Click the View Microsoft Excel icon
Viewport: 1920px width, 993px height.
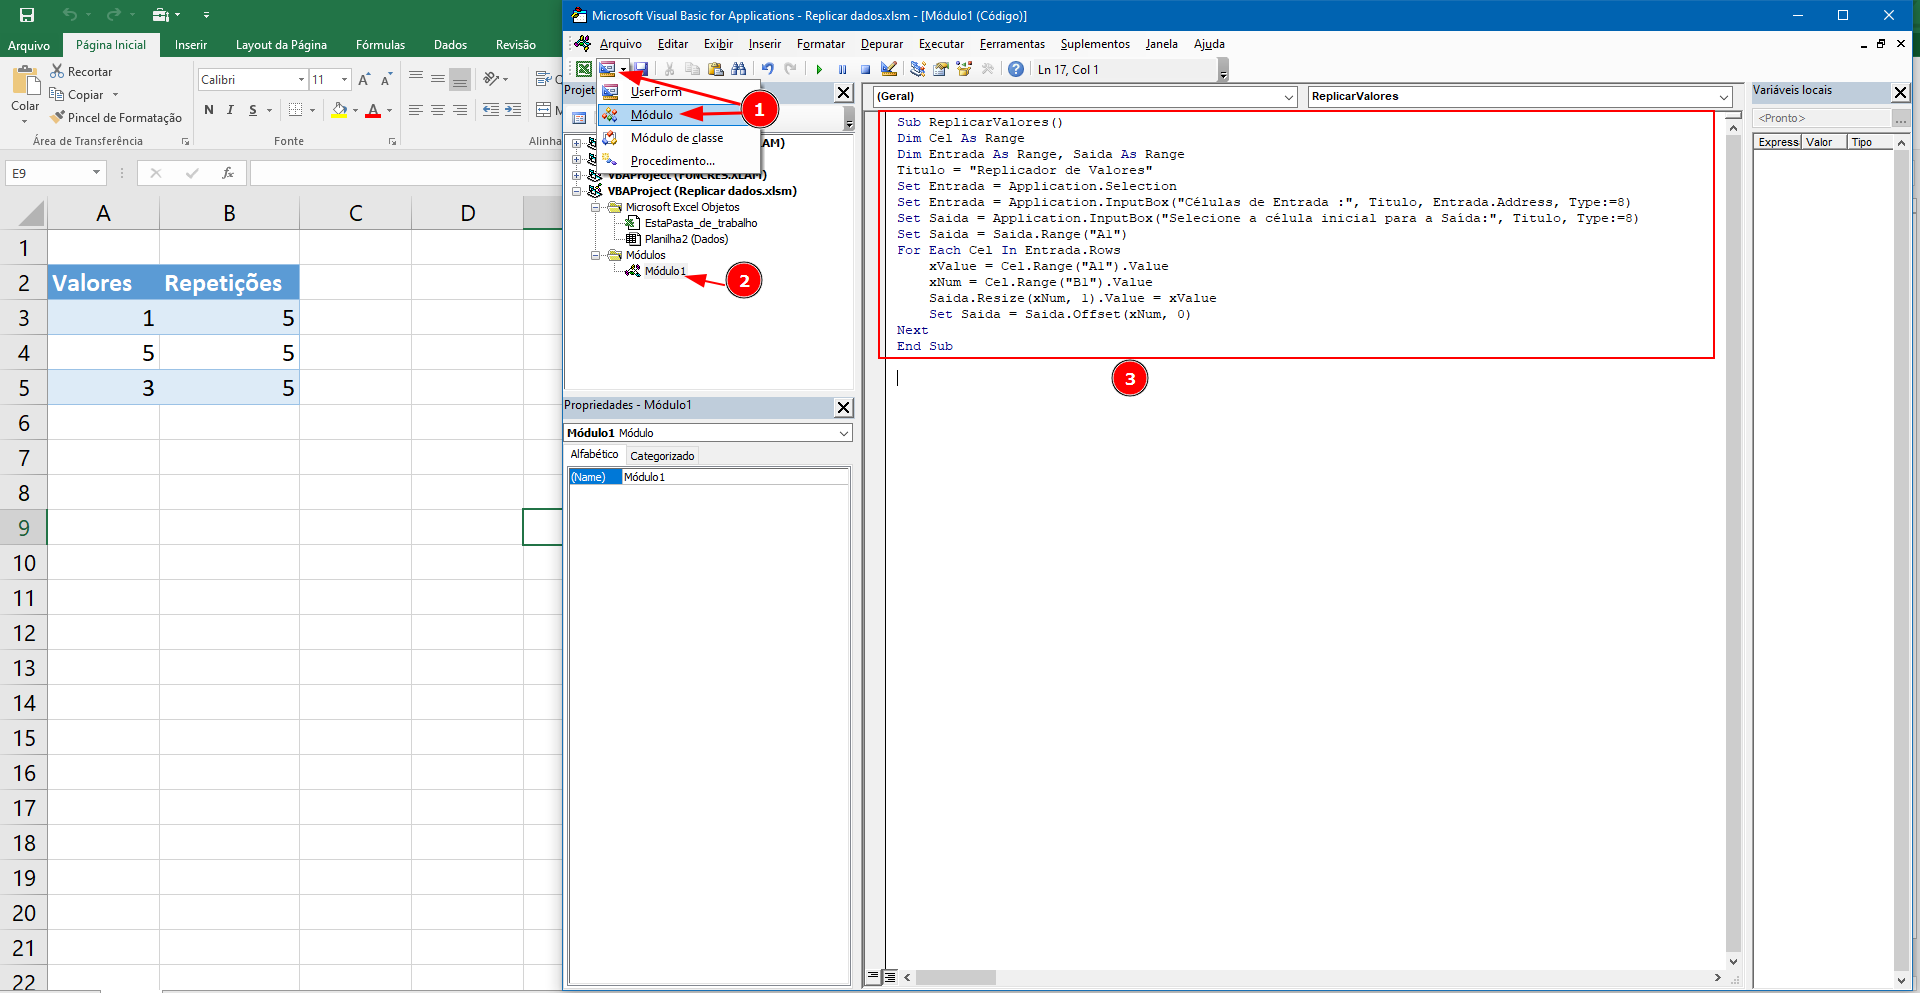(x=583, y=69)
